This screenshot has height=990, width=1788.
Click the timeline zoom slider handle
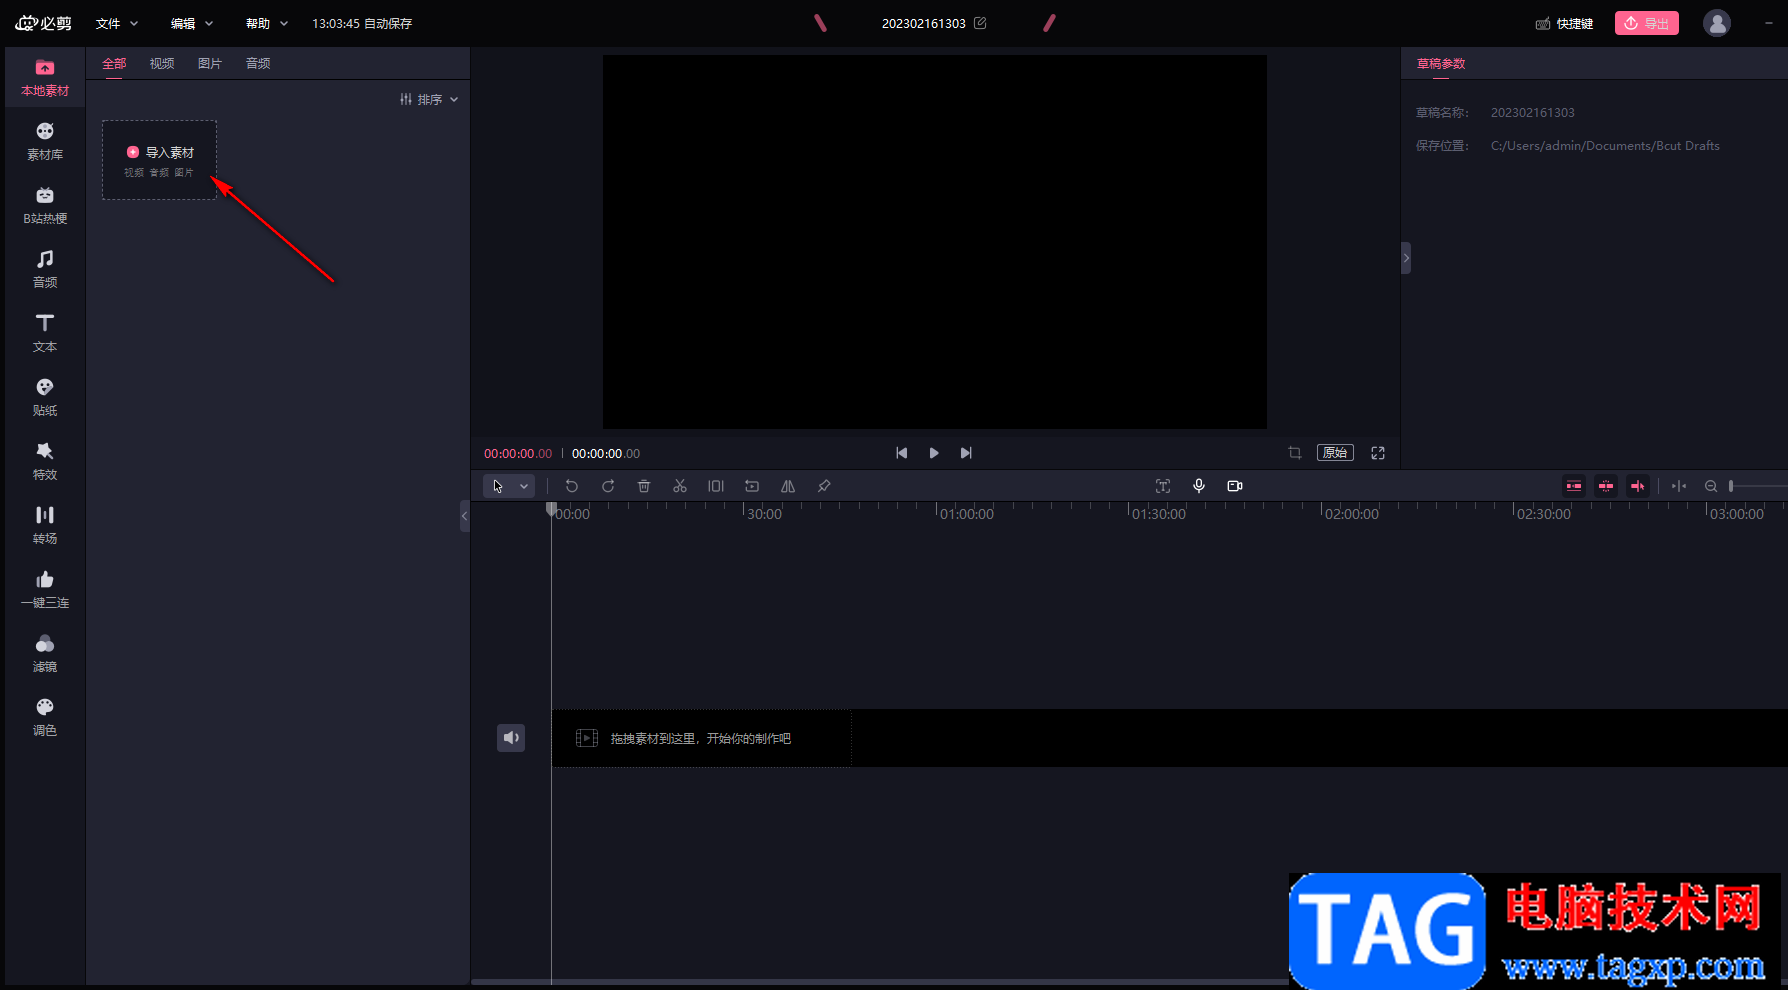[x=1731, y=486]
